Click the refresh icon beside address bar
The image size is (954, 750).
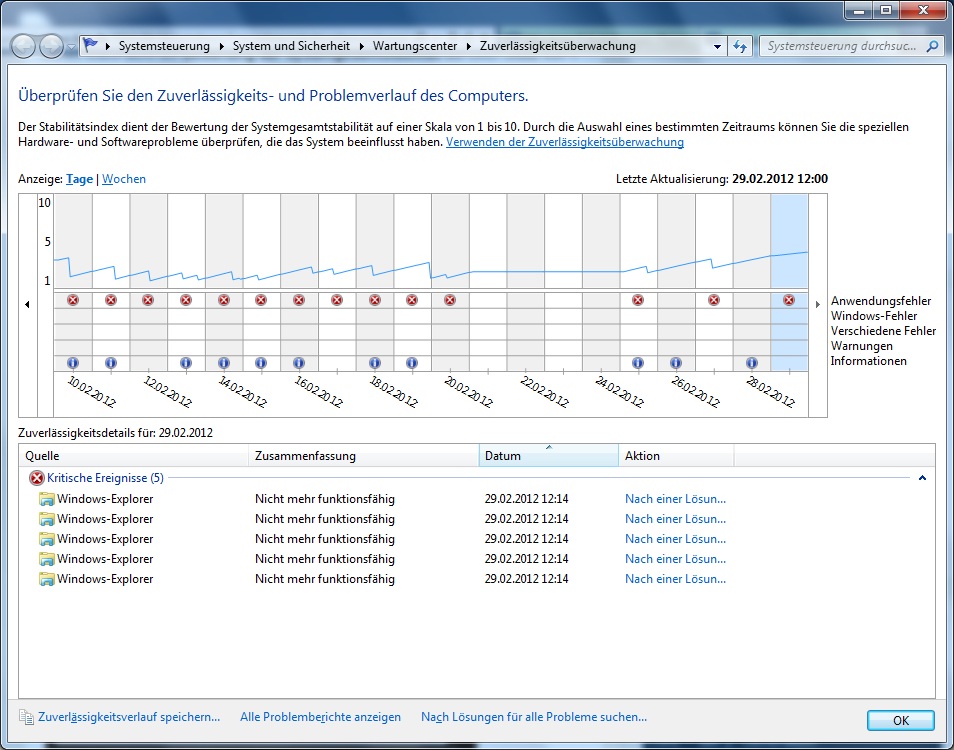[x=741, y=46]
